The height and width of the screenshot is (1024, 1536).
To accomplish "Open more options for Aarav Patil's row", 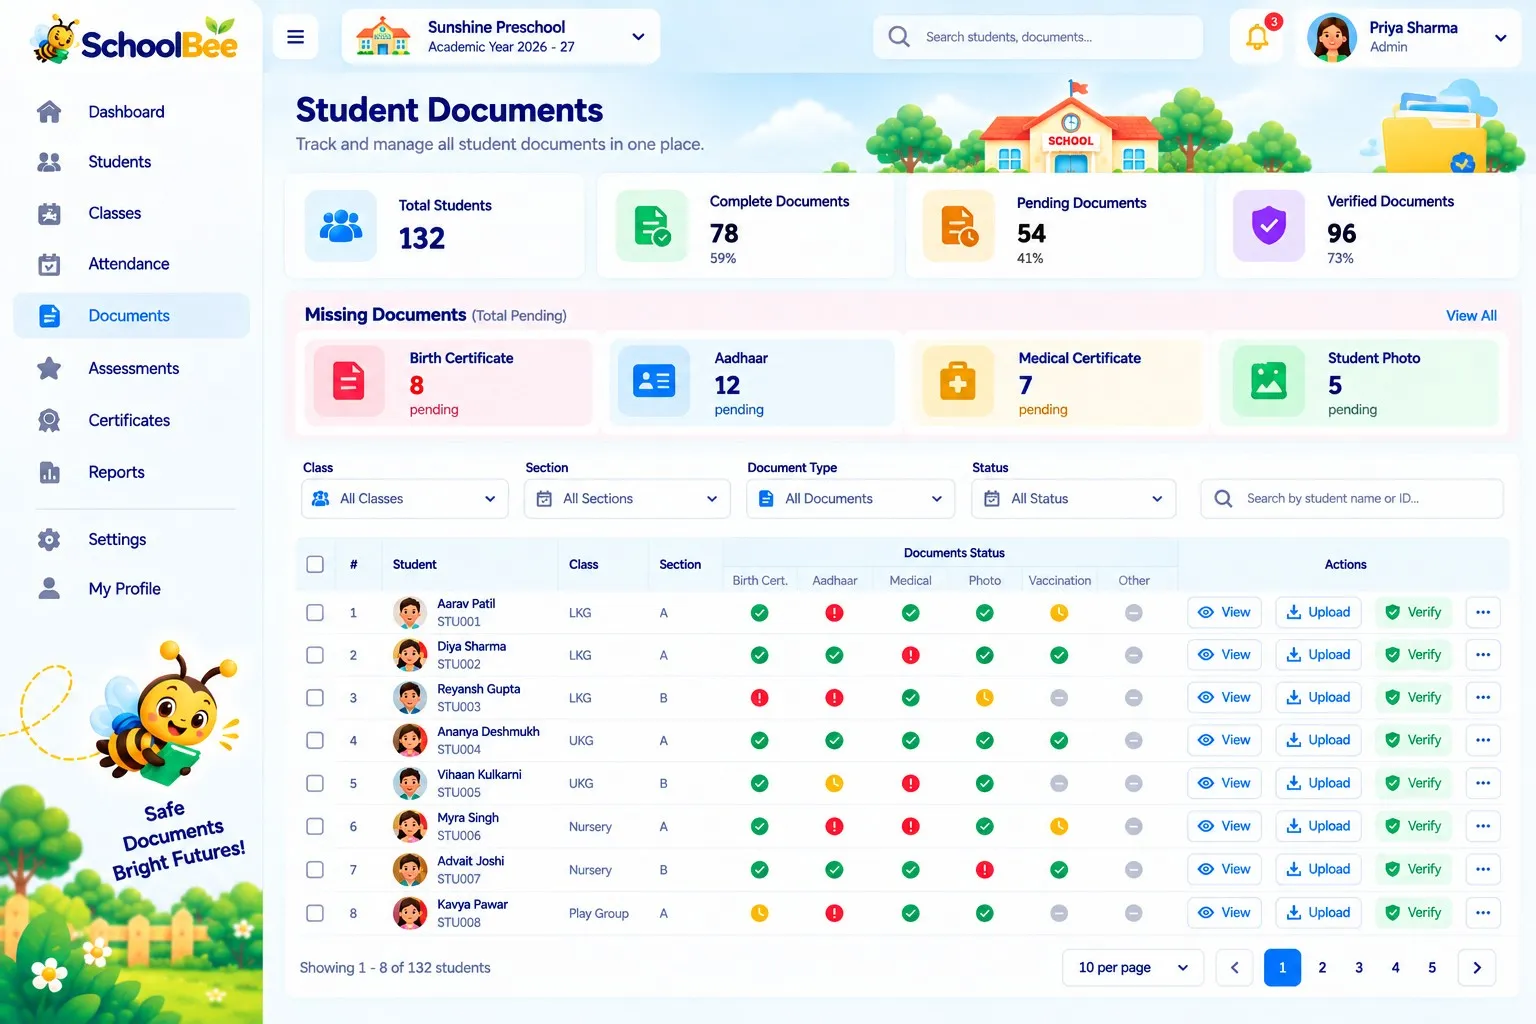I will (1483, 612).
